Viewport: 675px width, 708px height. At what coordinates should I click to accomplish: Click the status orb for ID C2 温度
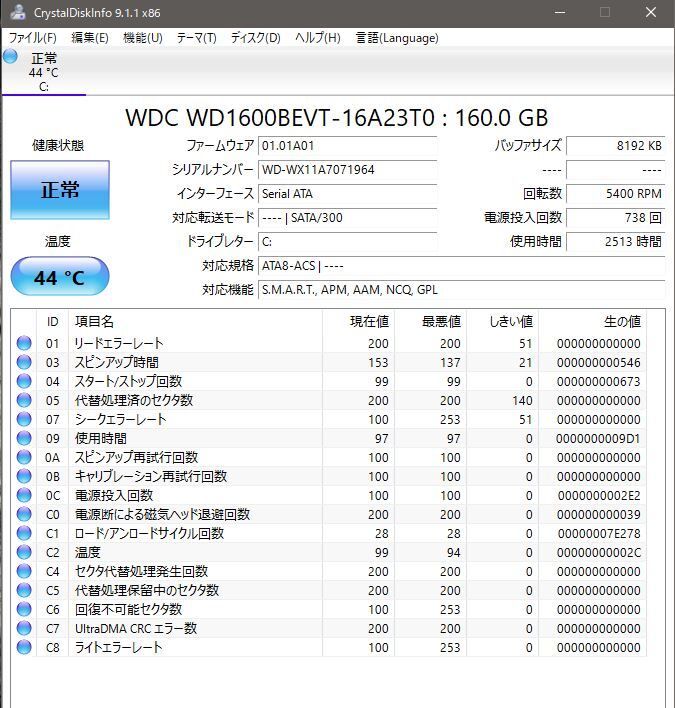[x=24, y=552]
